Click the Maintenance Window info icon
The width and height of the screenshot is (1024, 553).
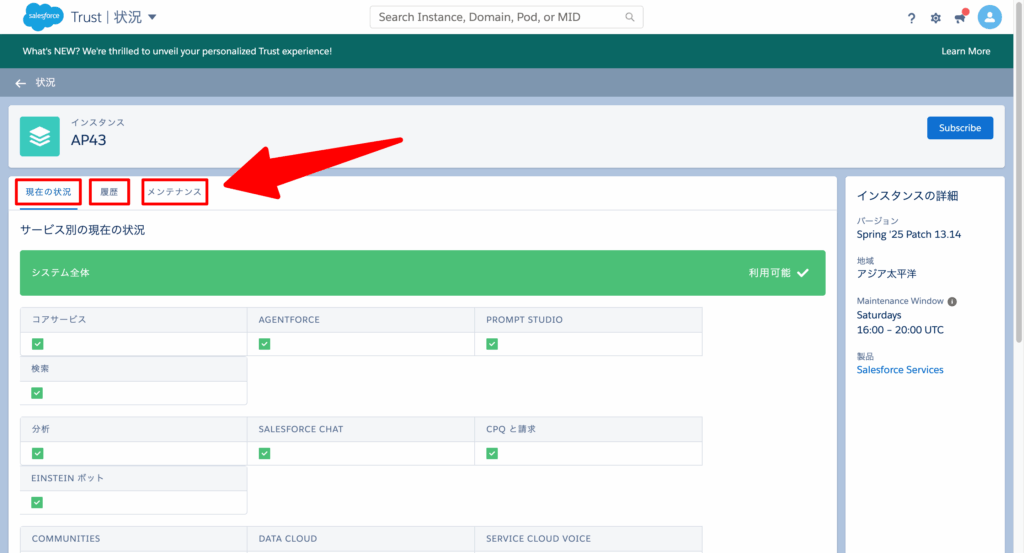click(952, 302)
